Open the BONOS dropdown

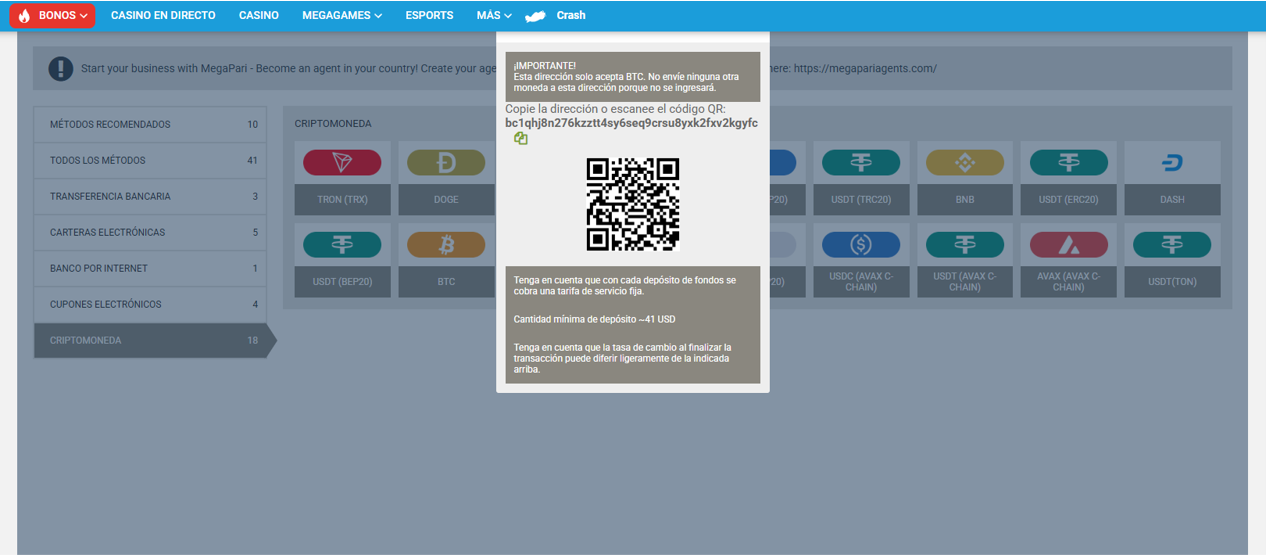coord(53,15)
